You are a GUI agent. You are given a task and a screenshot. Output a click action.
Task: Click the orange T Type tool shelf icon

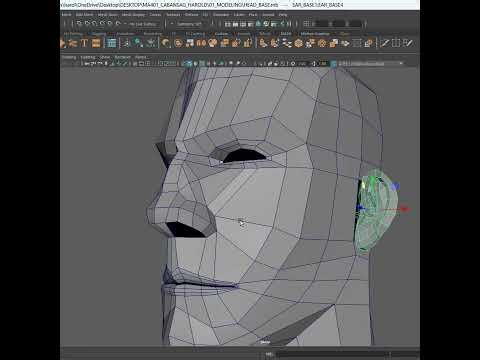pyautogui.click(x=84, y=43)
